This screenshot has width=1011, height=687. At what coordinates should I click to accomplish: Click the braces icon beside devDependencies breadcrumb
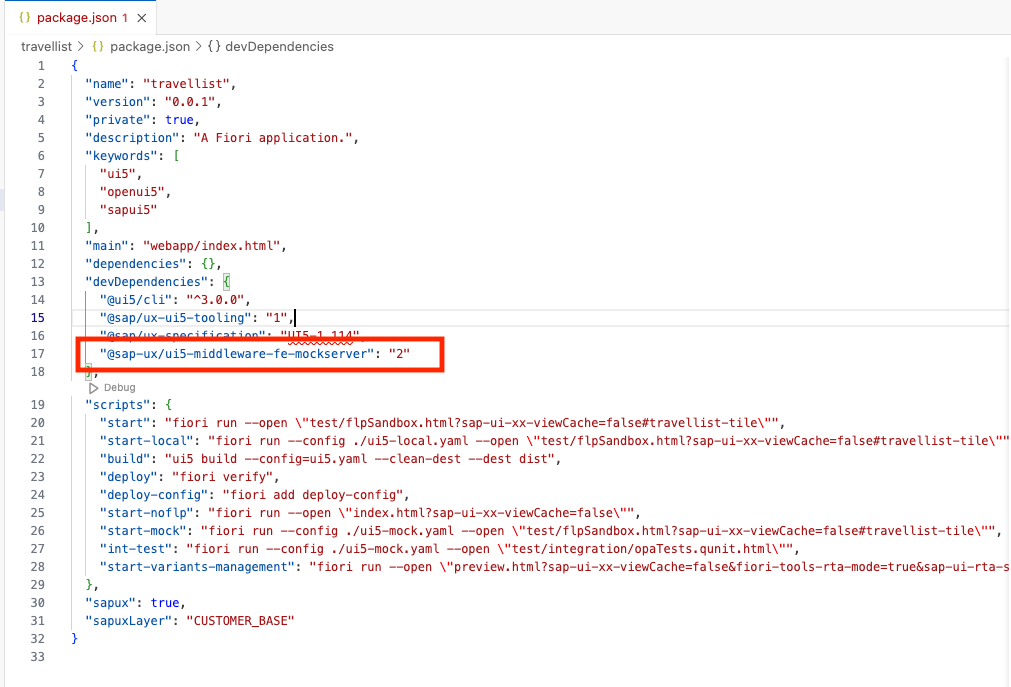[x=214, y=46]
